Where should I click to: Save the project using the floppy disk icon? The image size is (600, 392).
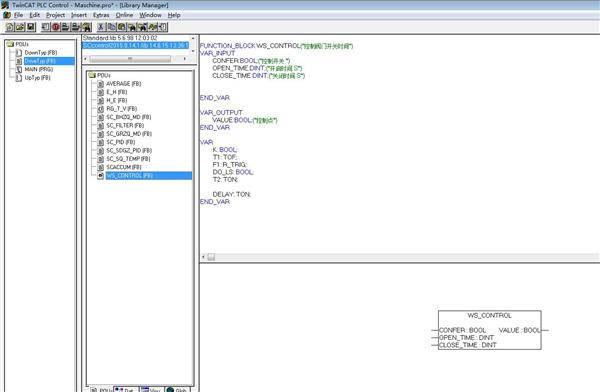coord(31,27)
